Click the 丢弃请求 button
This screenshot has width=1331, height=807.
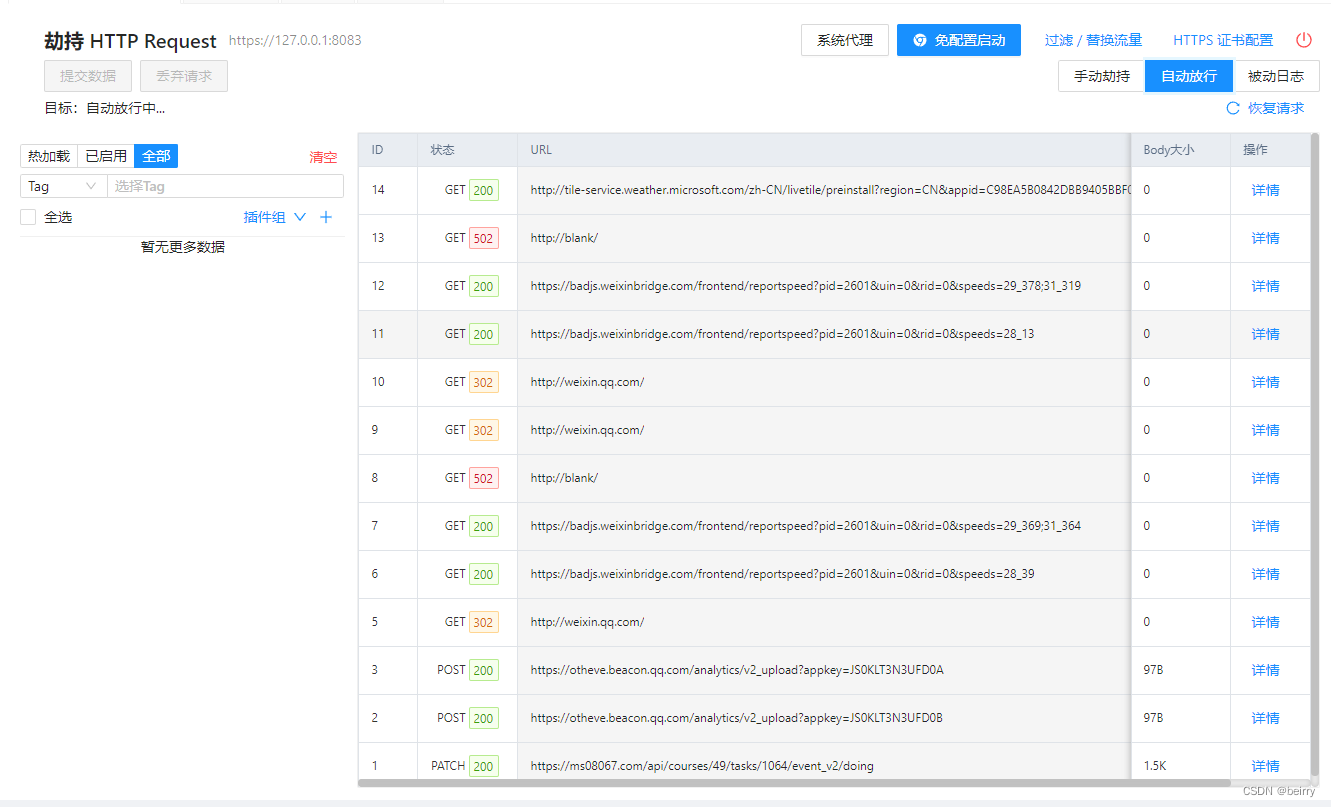[x=184, y=76]
